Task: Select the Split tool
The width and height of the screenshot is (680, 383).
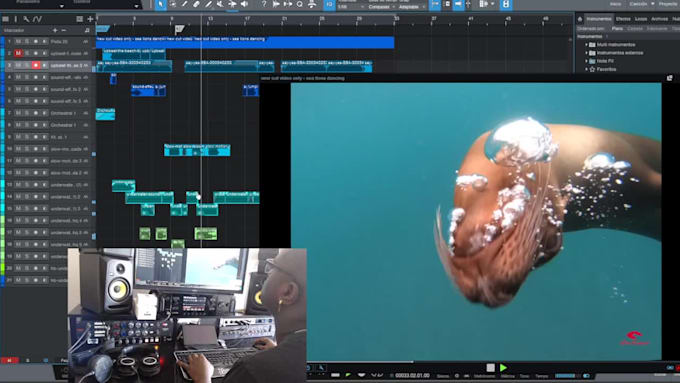Action: pos(185,4)
